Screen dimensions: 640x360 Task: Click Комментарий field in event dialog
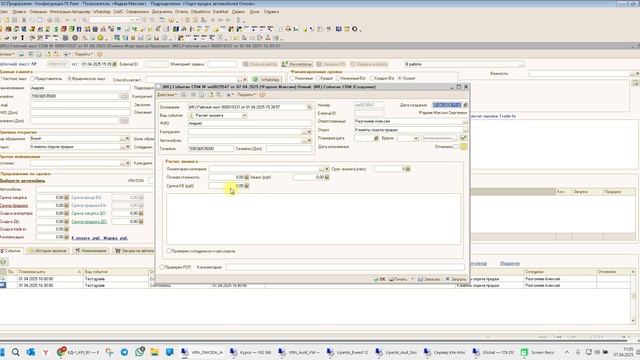345,267
